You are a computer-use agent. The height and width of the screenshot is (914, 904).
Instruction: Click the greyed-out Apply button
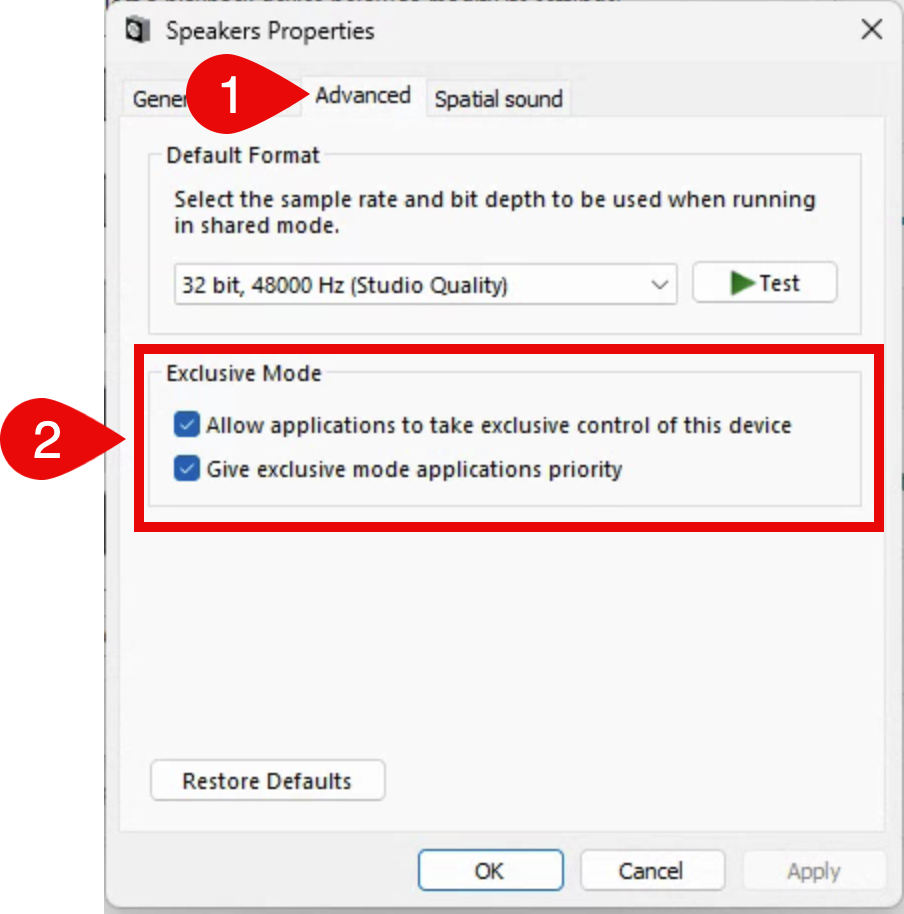pyautogui.click(x=813, y=871)
